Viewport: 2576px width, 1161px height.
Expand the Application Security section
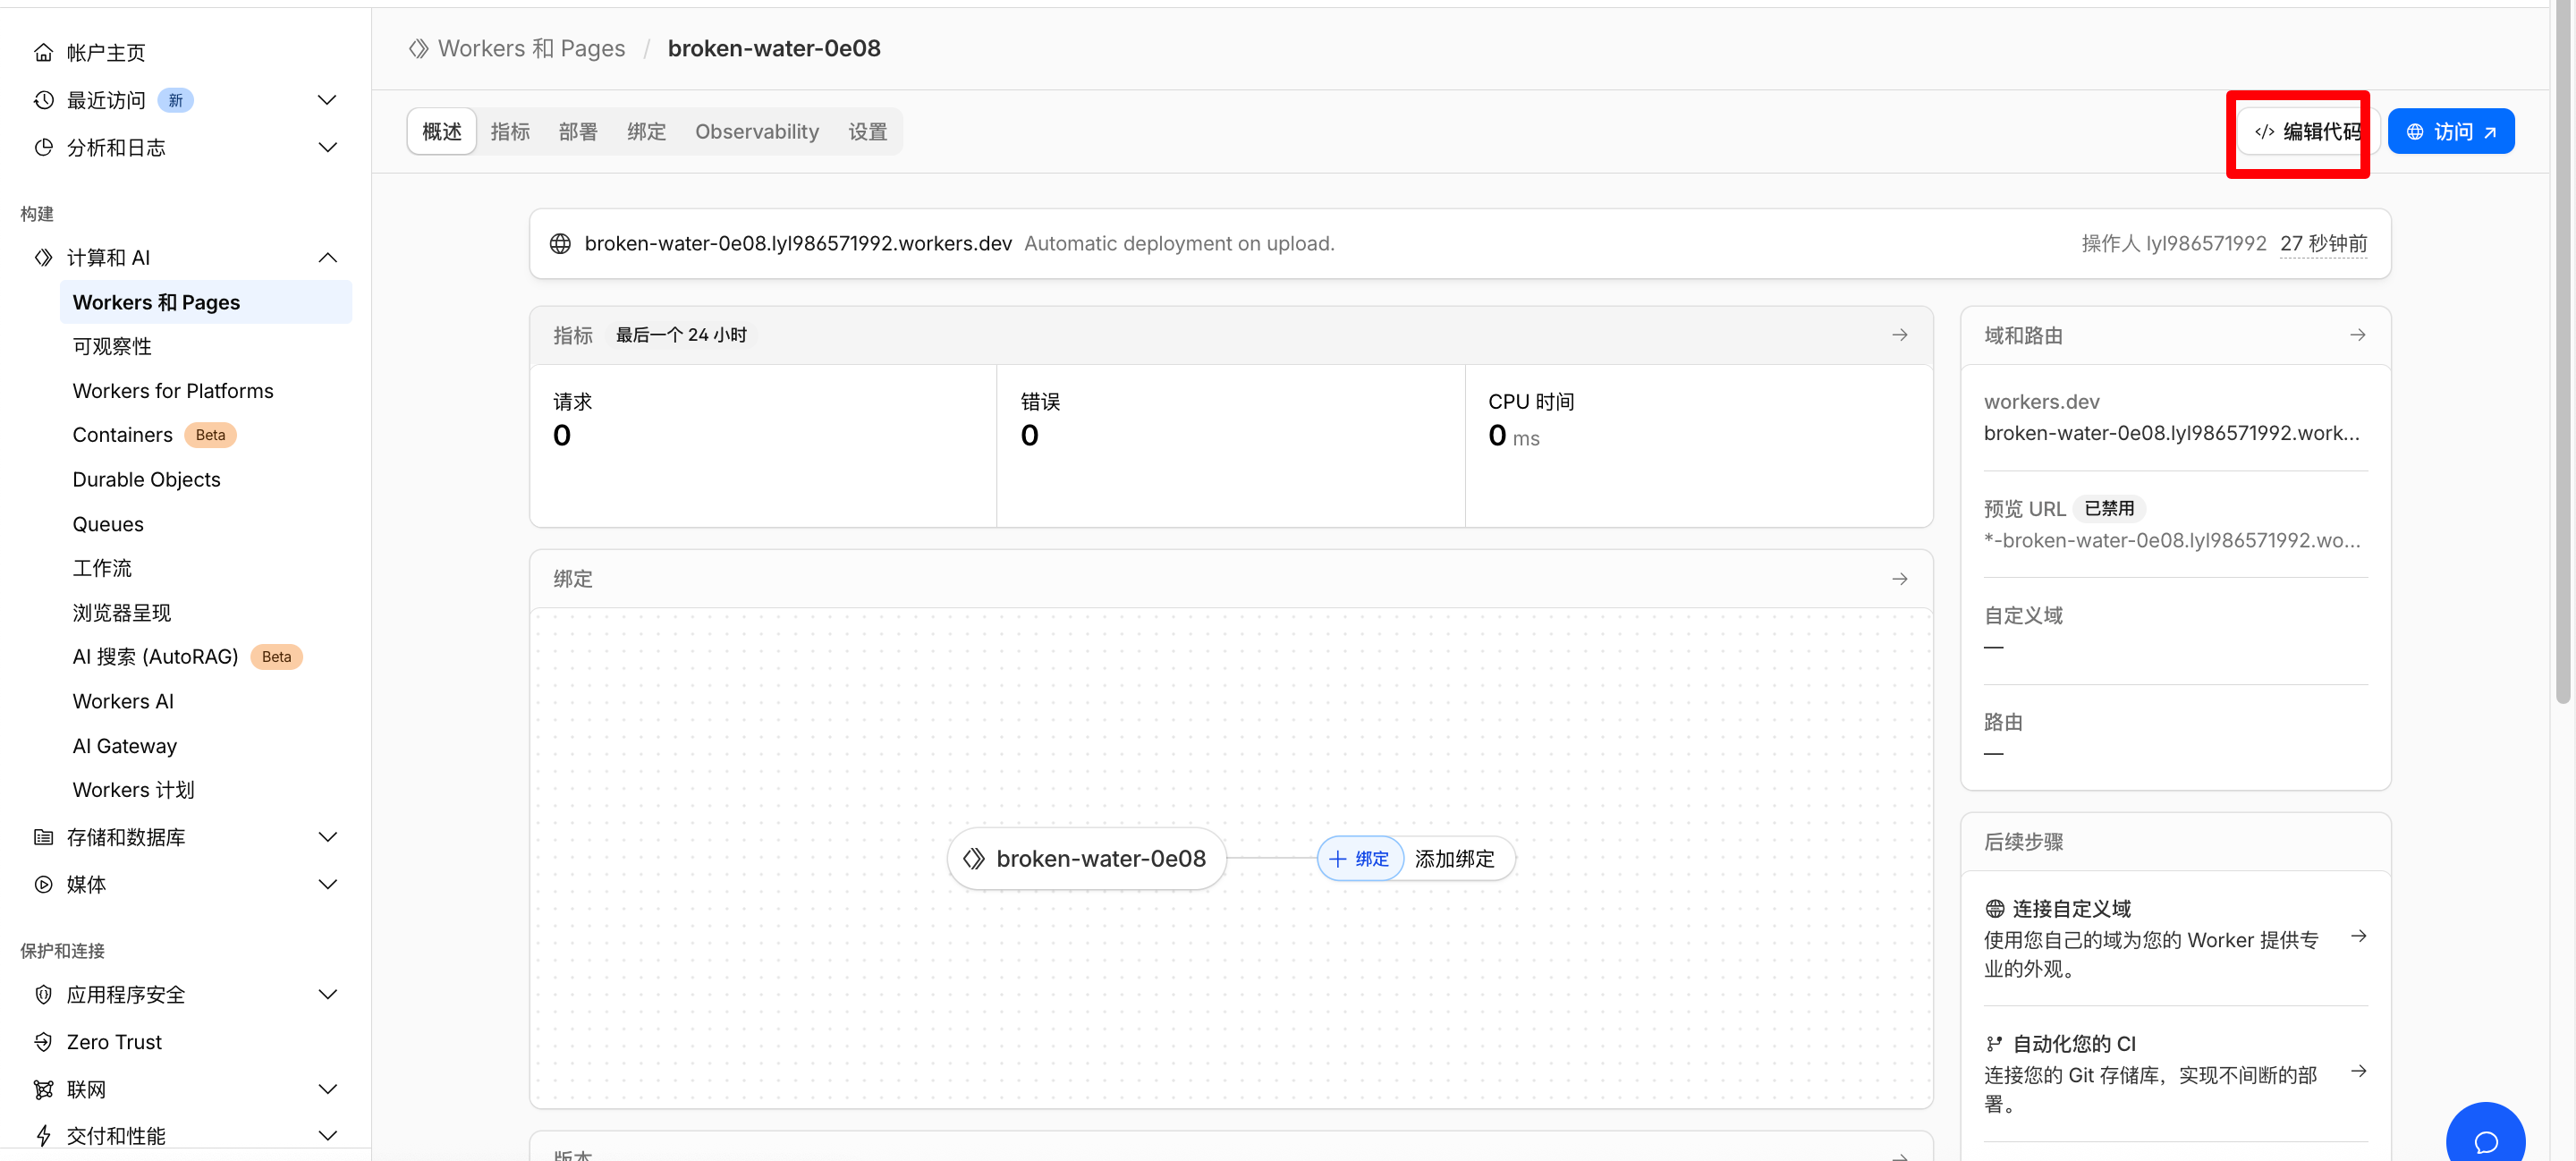tap(327, 994)
